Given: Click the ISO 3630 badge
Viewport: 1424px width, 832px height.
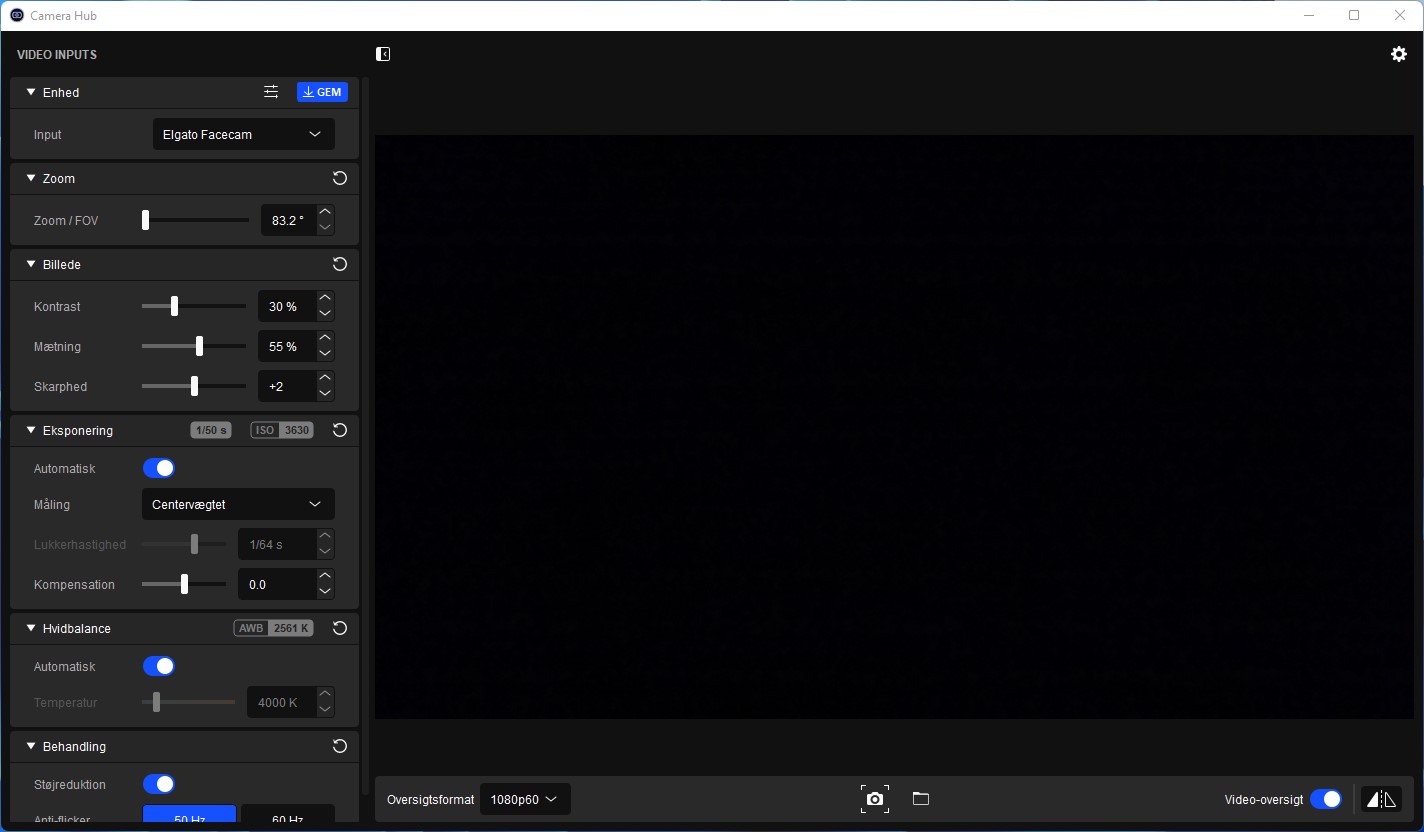Looking at the screenshot, I should (282, 430).
